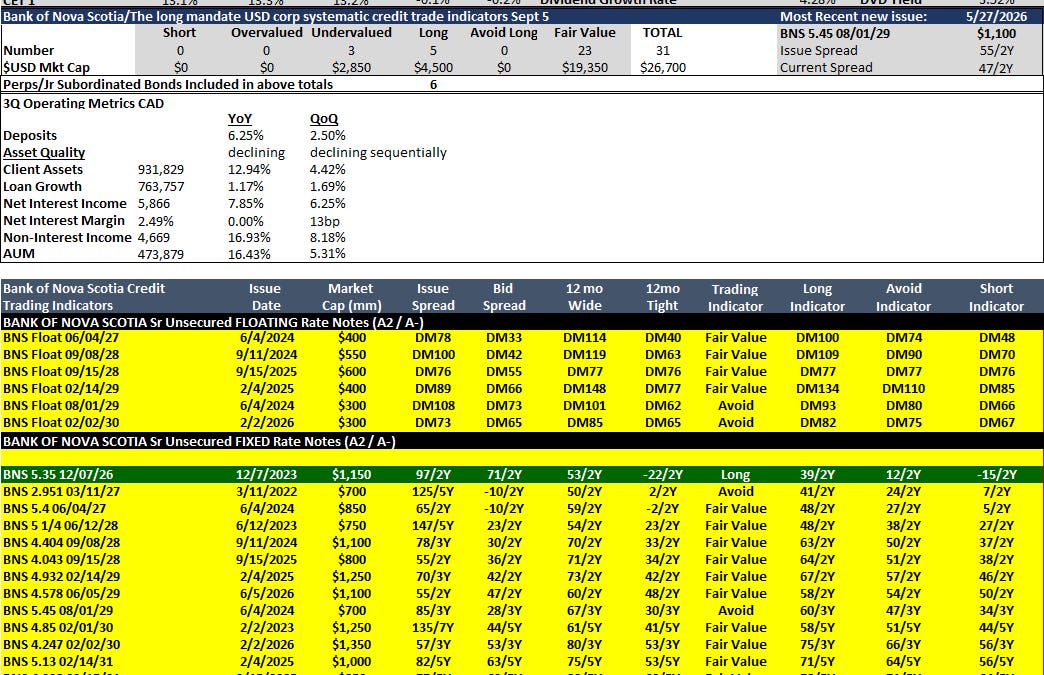The width and height of the screenshot is (1044, 675).
Task: Click the BNS 5.45 08/01/29 recent issue cell
Action: (x=835, y=33)
